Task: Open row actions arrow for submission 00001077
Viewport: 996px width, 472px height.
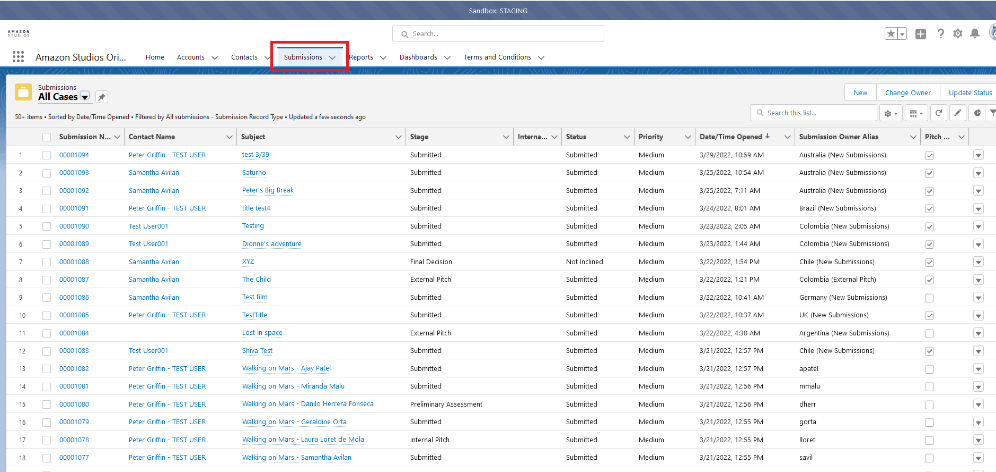Action: pyautogui.click(x=978, y=457)
